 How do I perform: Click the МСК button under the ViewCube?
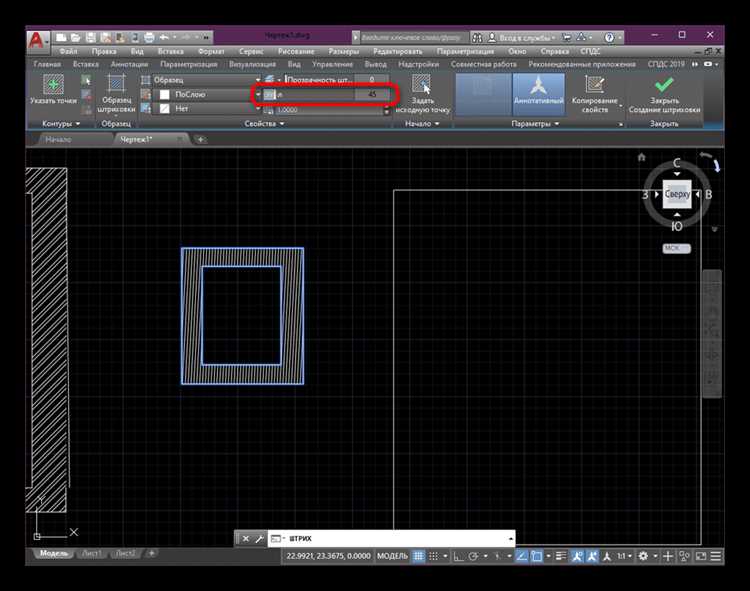(676, 249)
